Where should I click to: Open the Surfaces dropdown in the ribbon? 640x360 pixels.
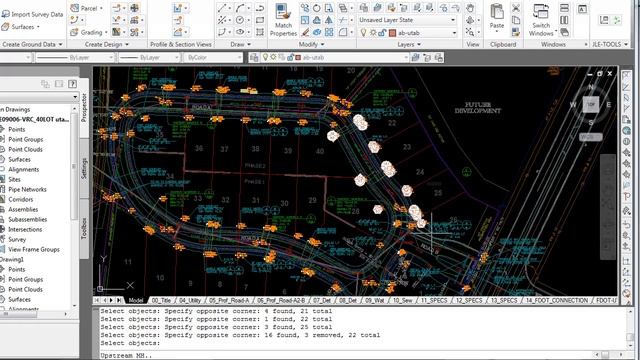pos(21,27)
